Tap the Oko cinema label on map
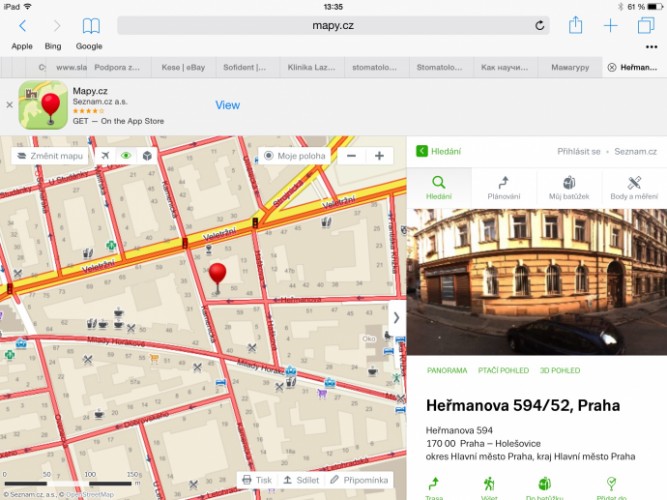 coord(369,339)
